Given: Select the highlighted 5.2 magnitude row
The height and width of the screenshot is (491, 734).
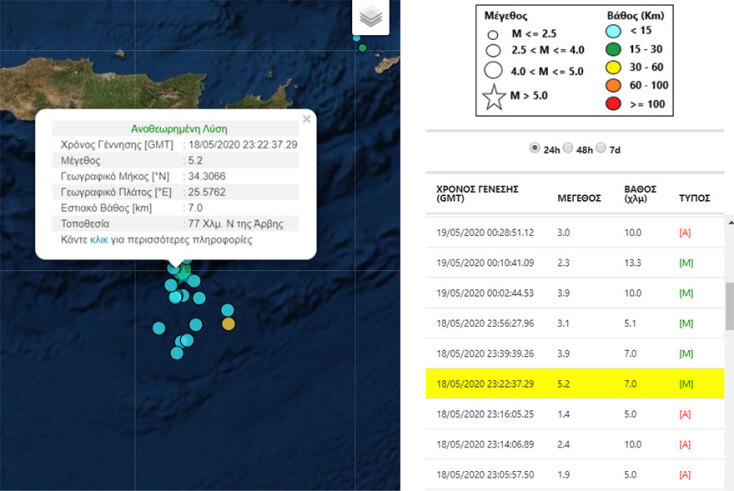Looking at the screenshot, I should pos(574,382).
